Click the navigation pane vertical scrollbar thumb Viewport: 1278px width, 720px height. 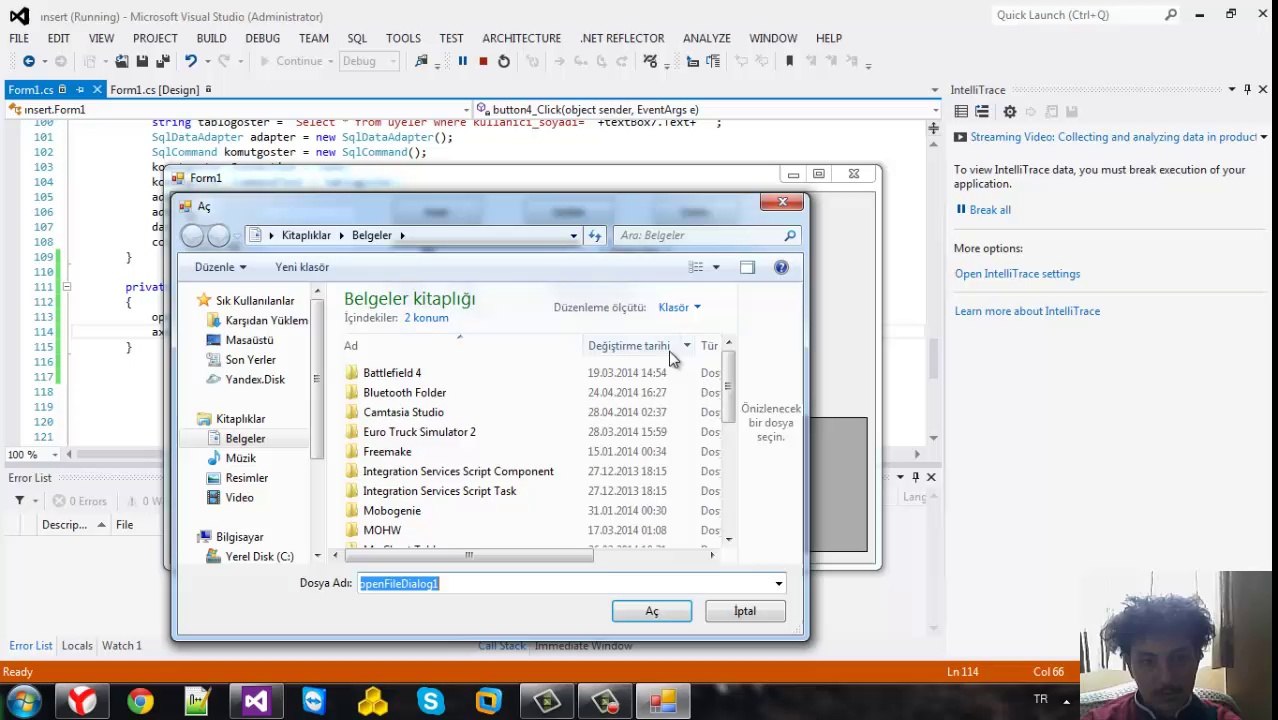click(x=316, y=380)
